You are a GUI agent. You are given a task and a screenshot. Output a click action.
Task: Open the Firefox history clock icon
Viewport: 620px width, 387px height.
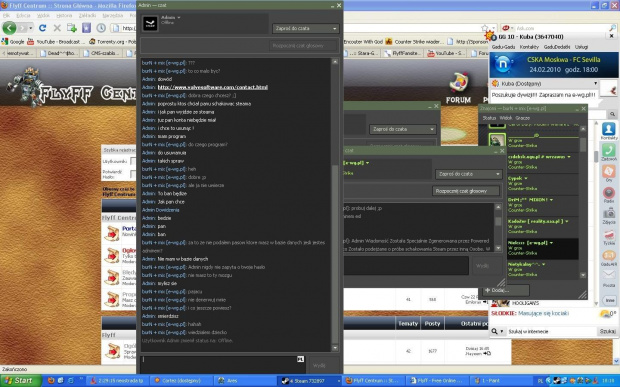pyautogui.click(x=101, y=28)
